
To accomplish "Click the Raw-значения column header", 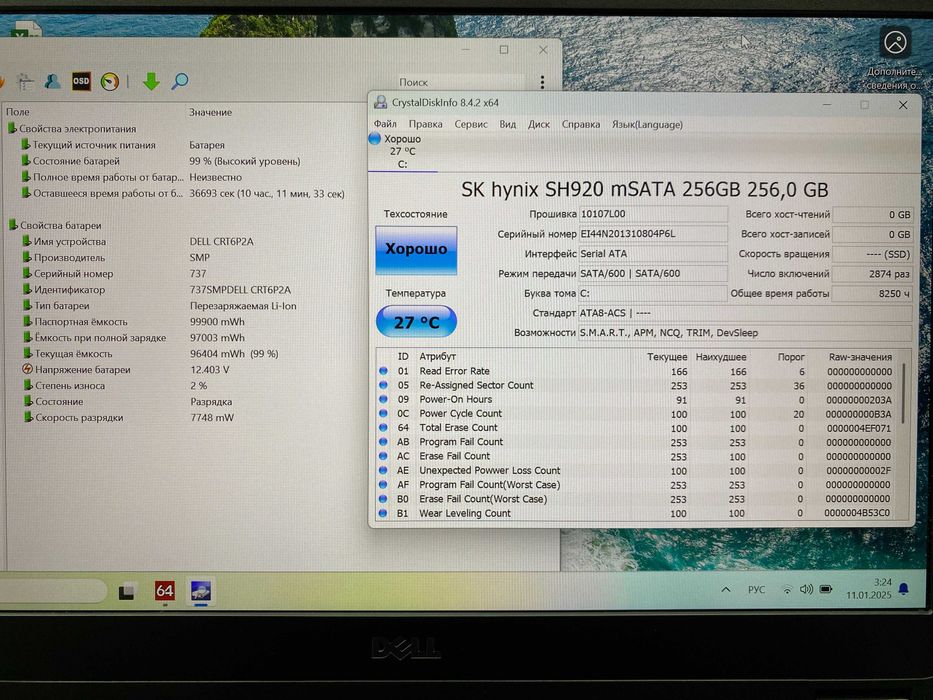I will pyautogui.click(x=860, y=357).
